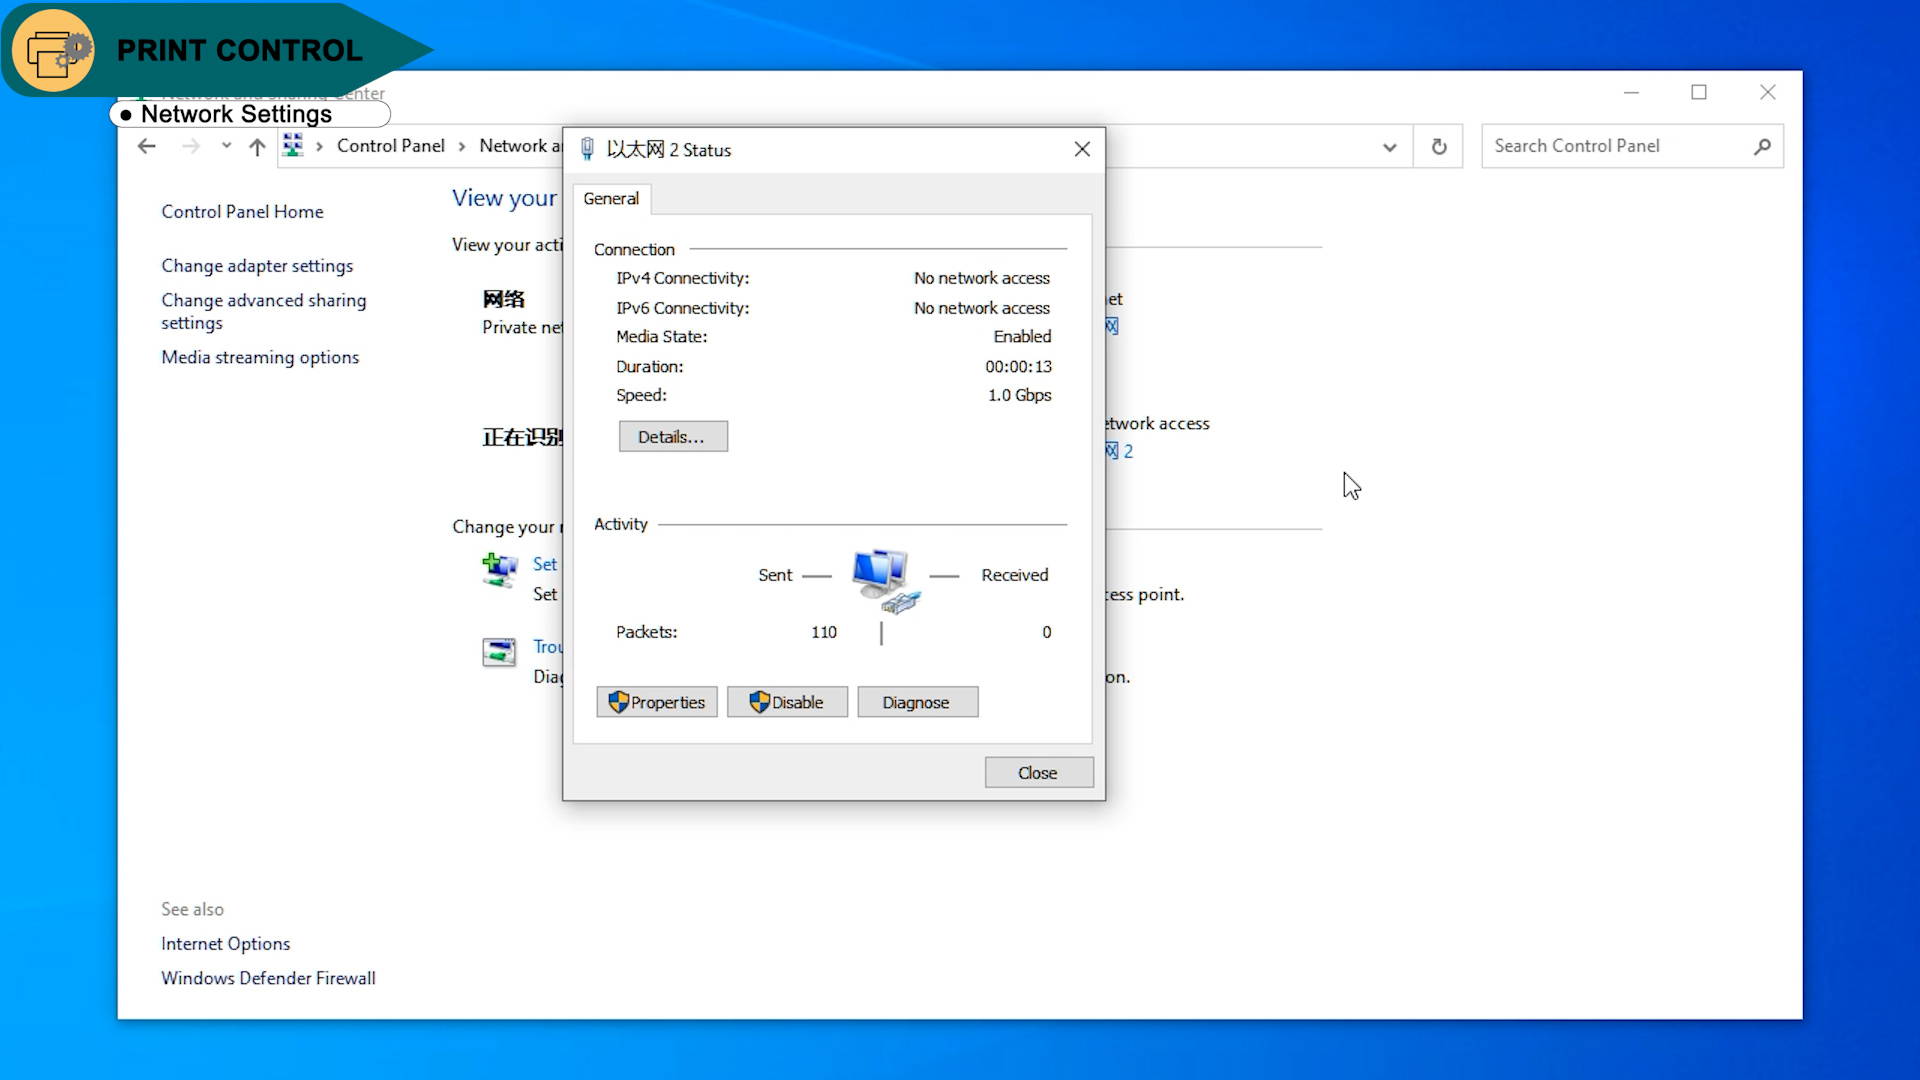This screenshot has width=1920, height=1080.
Task: Click the Forward navigation arrow
Action: tap(191, 146)
